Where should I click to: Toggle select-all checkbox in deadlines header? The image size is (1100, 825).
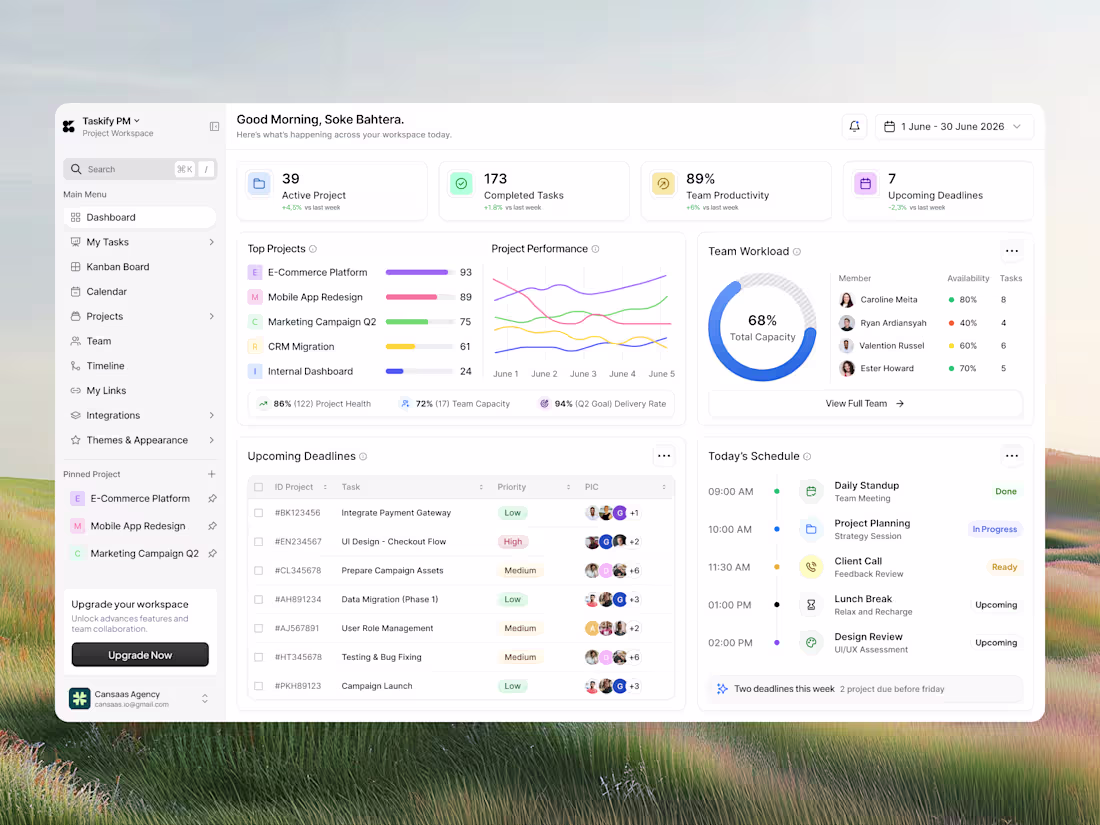(258, 487)
